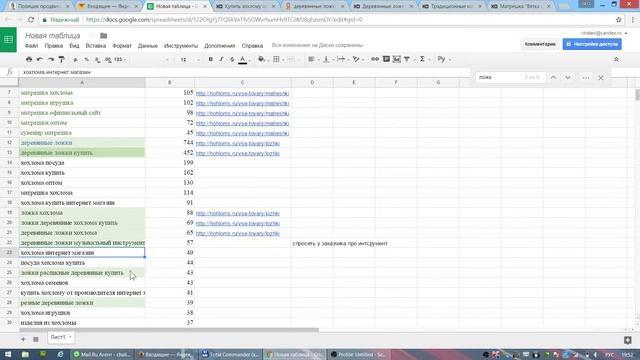The image size is (640, 360).
Task: Open the fill color picker
Action: click(x=261, y=60)
